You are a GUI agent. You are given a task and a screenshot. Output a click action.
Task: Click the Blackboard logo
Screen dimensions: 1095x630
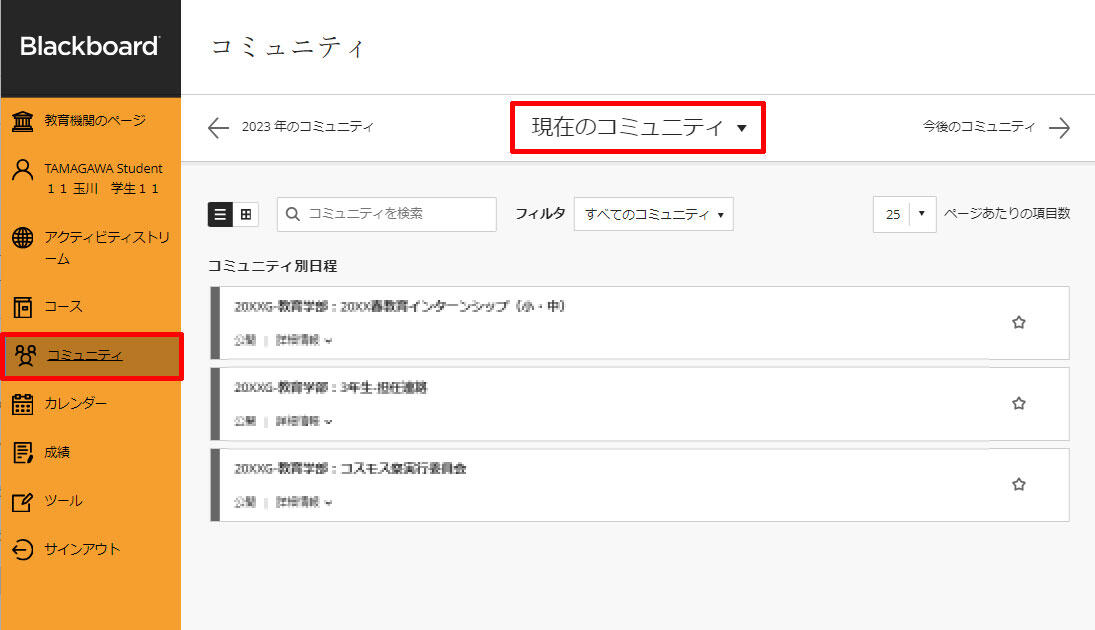tap(90, 46)
